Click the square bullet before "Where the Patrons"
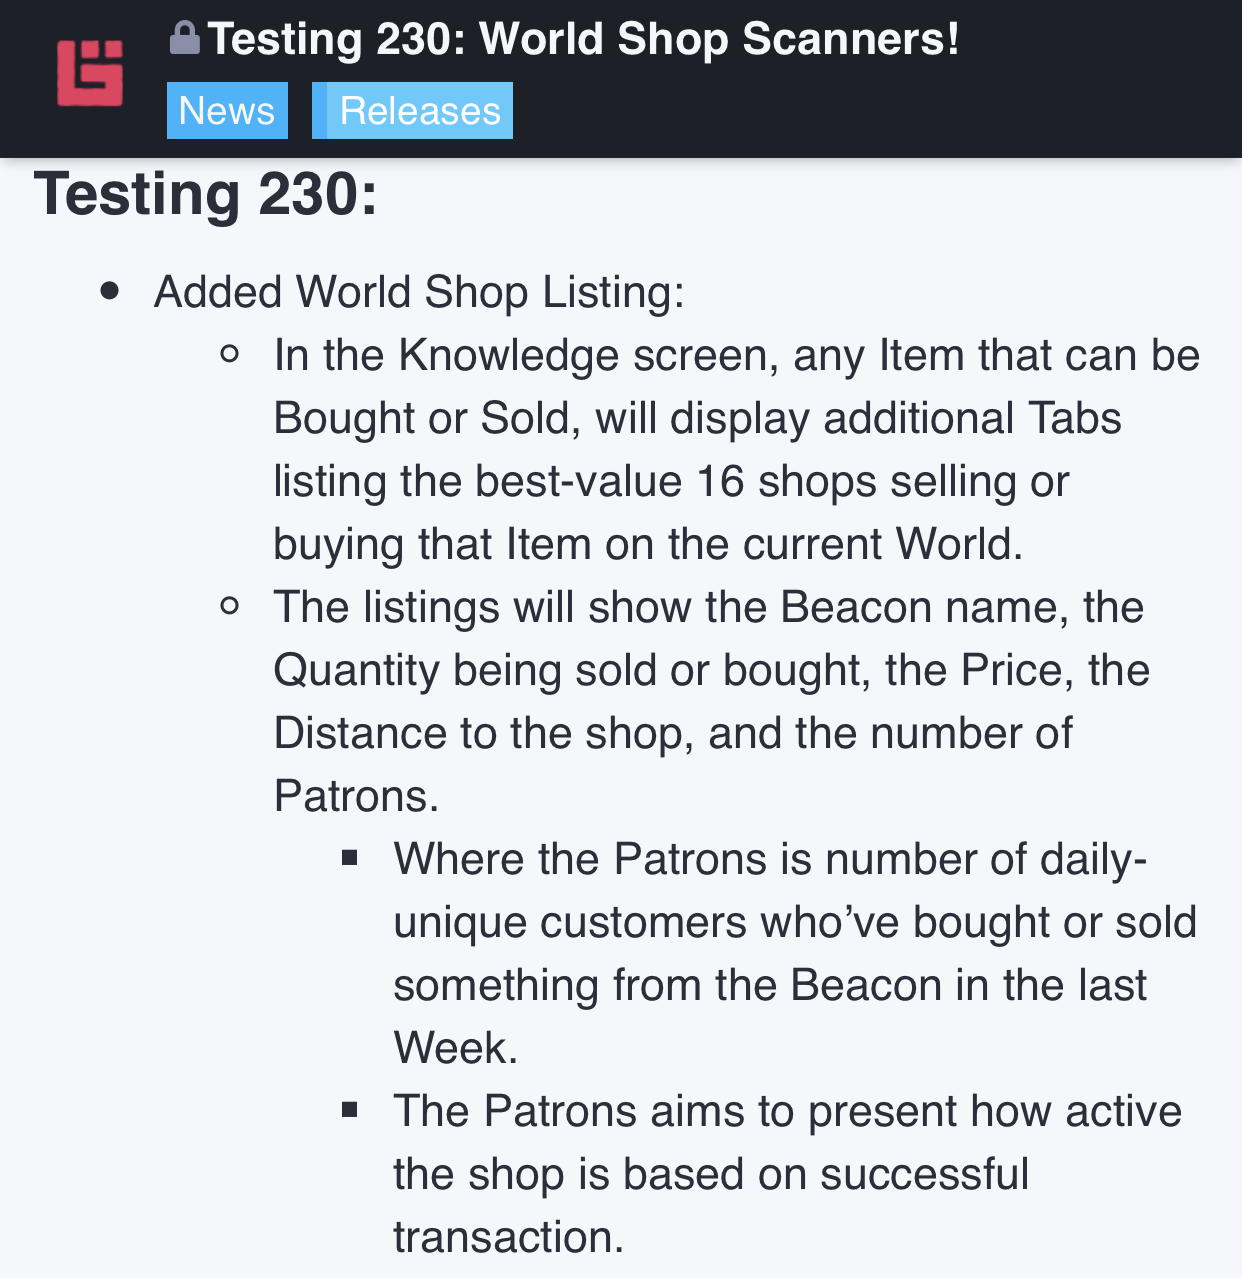This screenshot has width=1242, height=1278. tap(350, 858)
